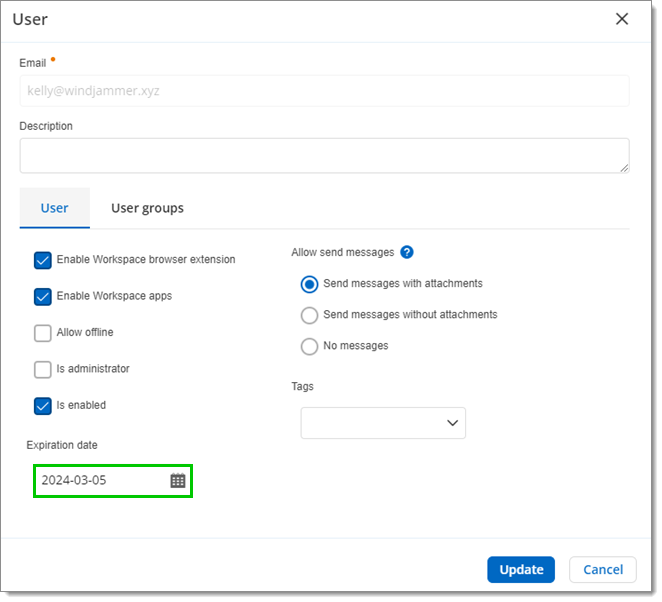This screenshot has height=602, width=662.
Task: Check the Is administrator box
Action: pyautogui.click(x=43, y=370)
